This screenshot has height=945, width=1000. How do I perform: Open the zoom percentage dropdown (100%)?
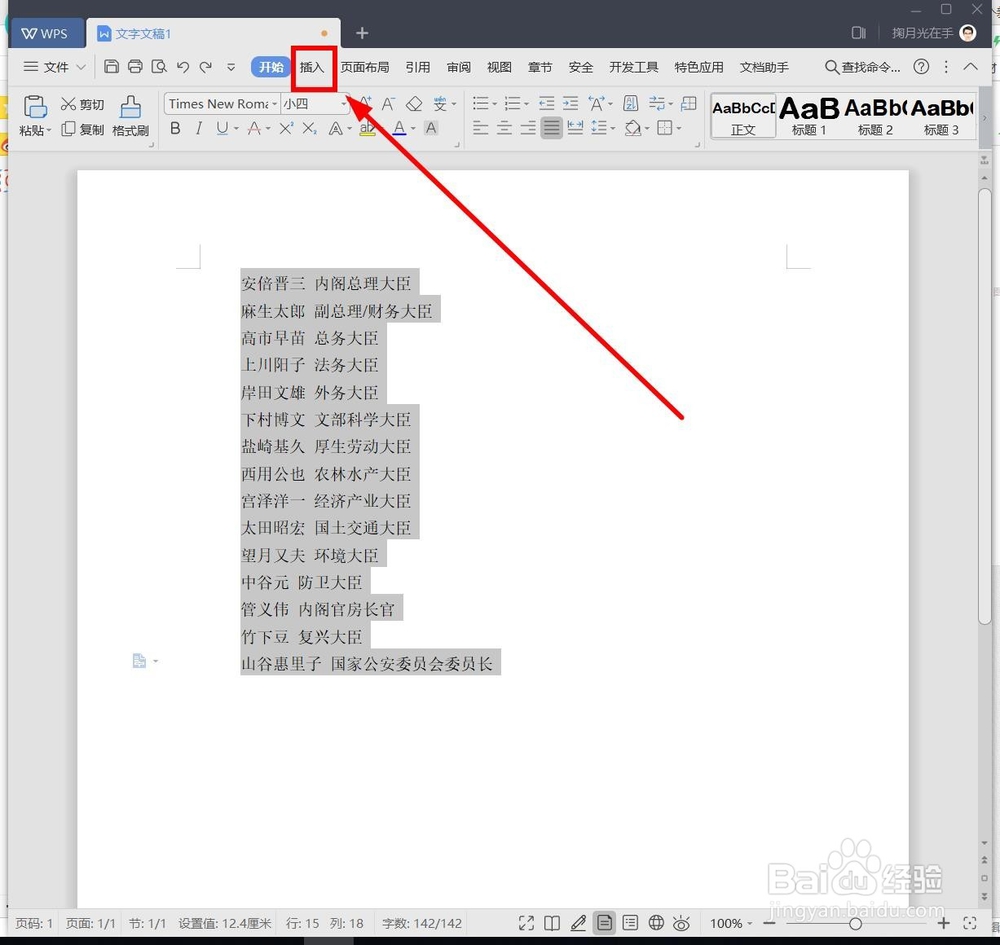pyautogui.click(x=732, y=923)
